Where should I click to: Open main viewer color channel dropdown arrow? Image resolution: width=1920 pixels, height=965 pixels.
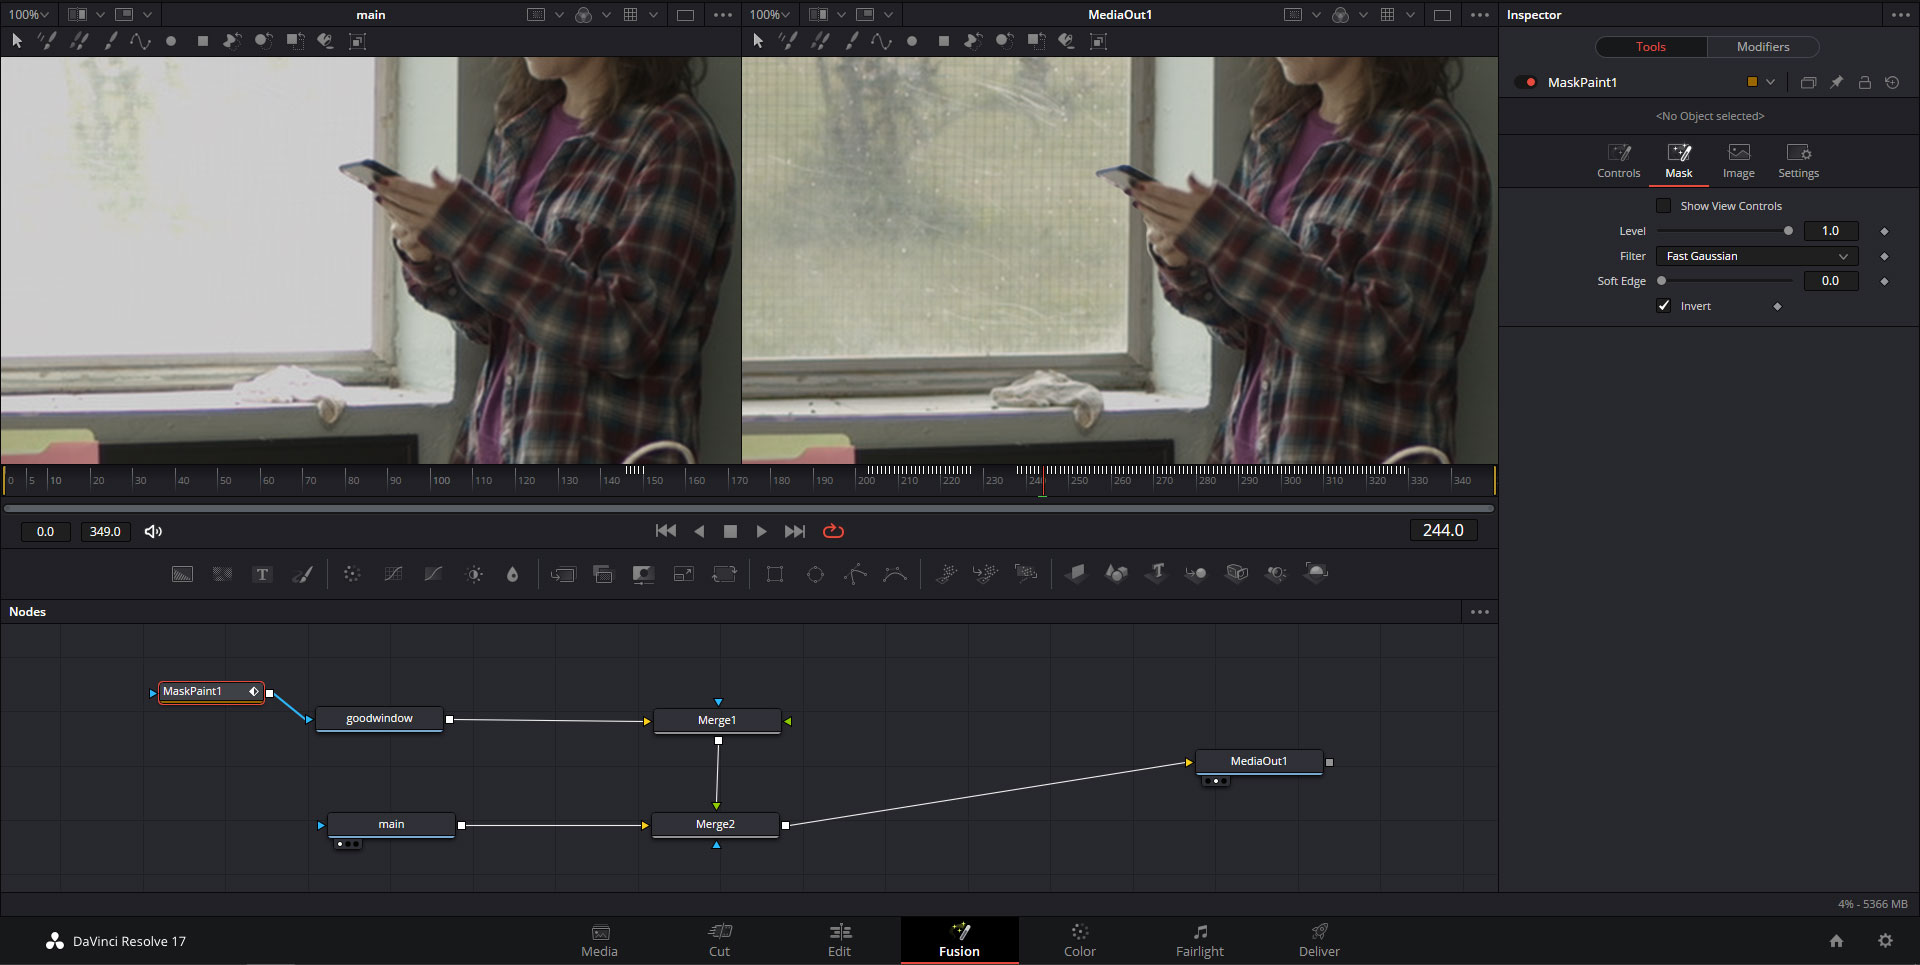[606, 15]
